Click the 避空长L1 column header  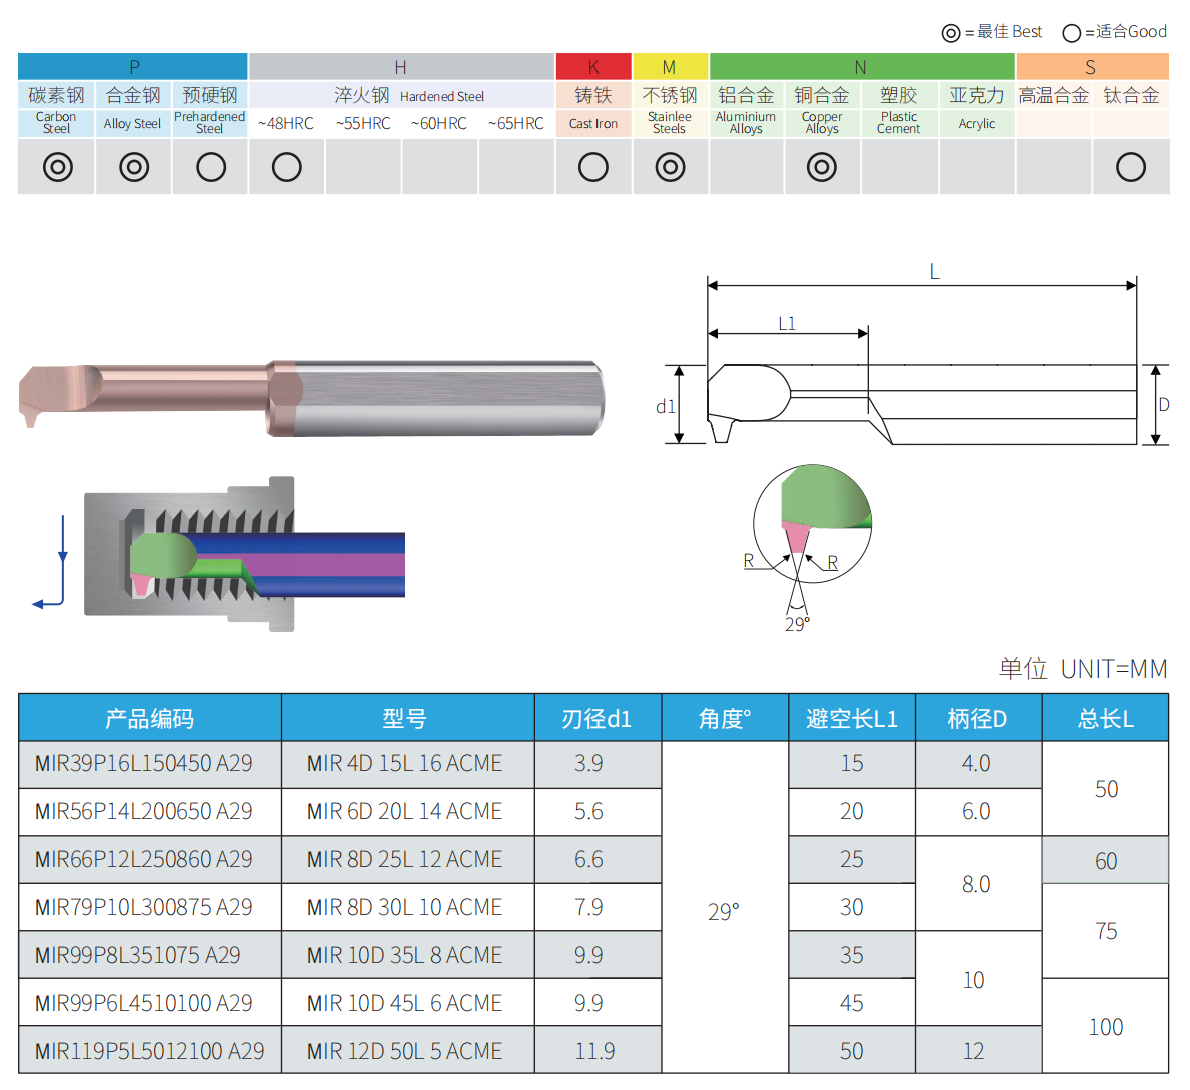pyautogui.click(x=852, y=718)
